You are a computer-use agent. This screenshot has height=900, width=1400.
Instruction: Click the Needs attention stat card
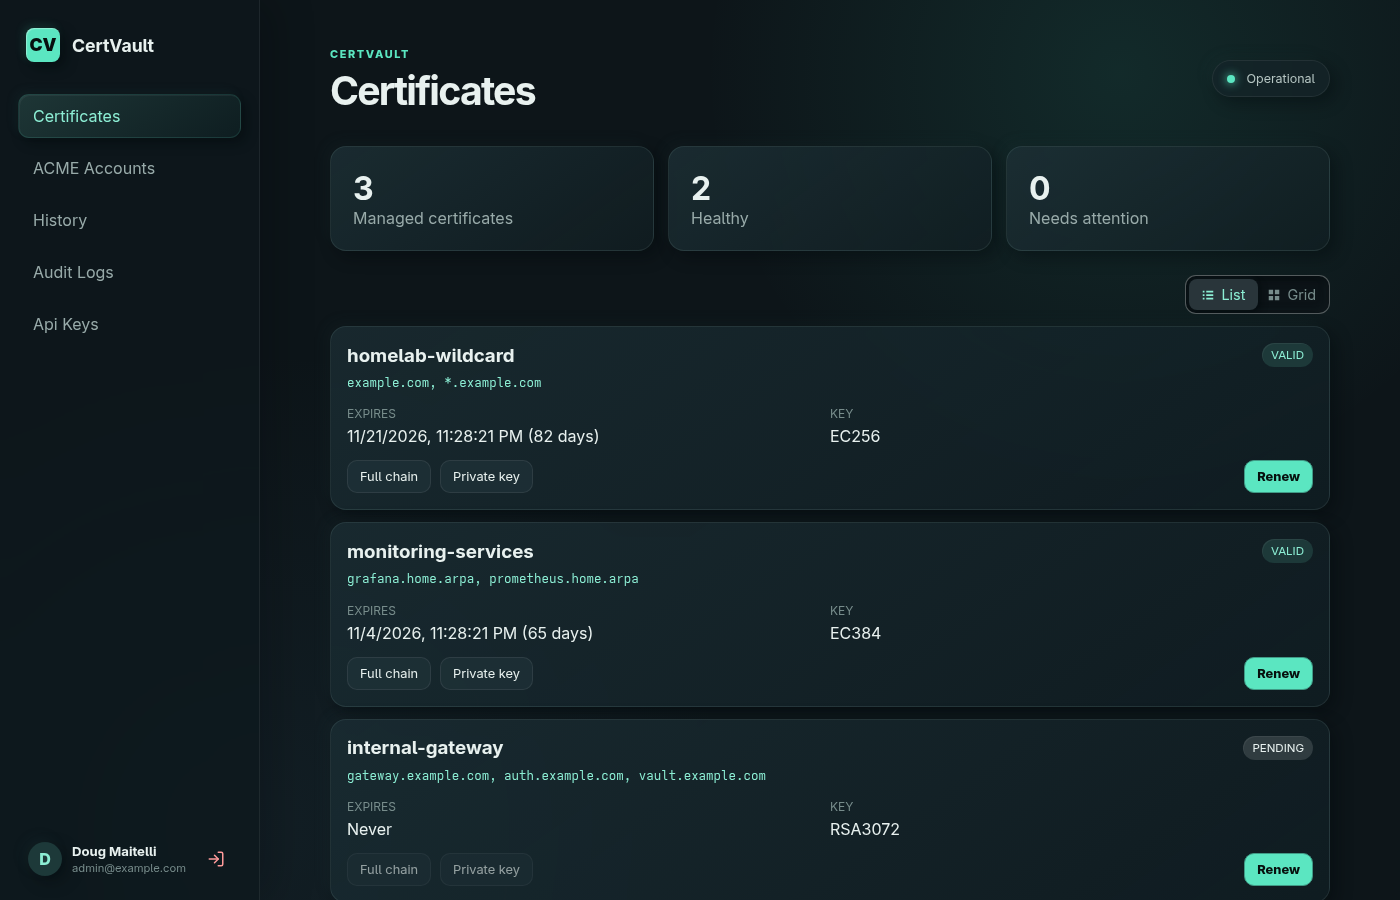click(x=1168, y=199)
